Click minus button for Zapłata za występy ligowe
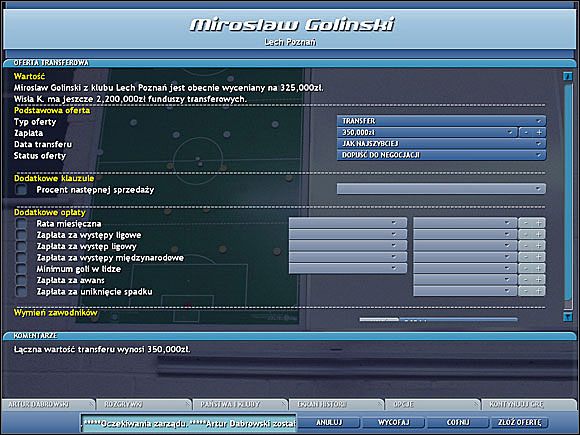The image size is (580, 435). pos(526,235)
